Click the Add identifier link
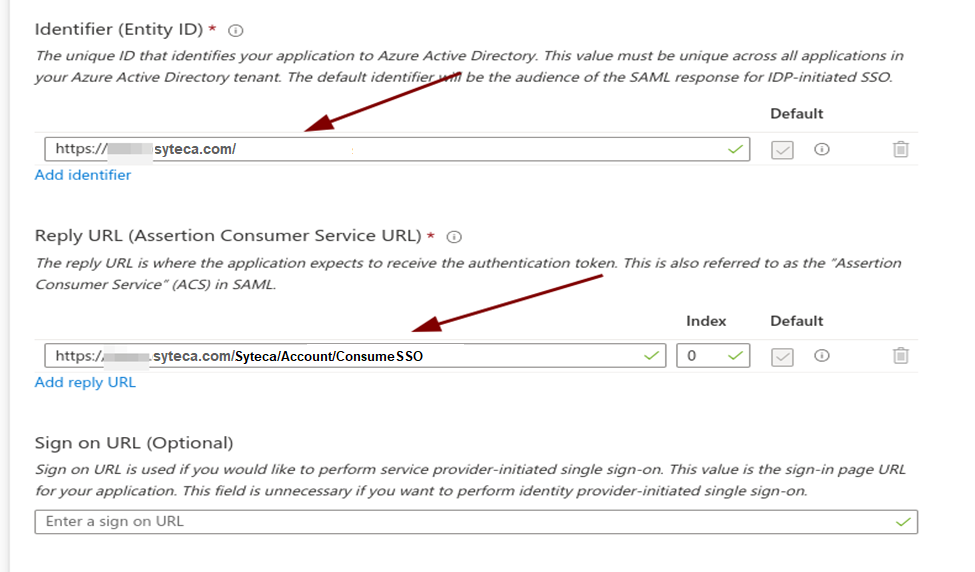The height and width of the screenshot is (572, 975). click(83, 175)
